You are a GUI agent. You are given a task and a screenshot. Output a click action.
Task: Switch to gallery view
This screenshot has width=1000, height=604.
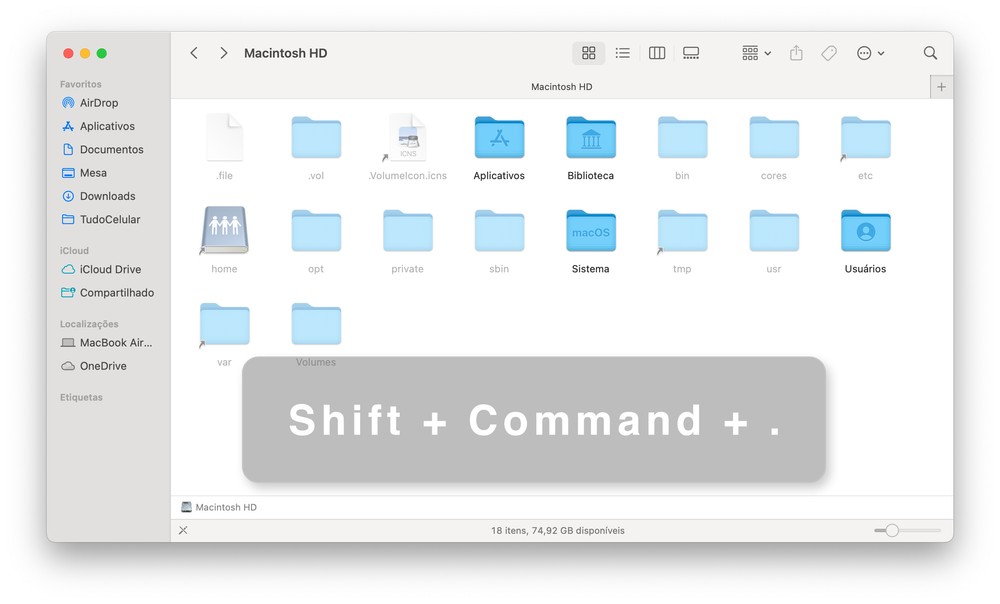(691, 53)
